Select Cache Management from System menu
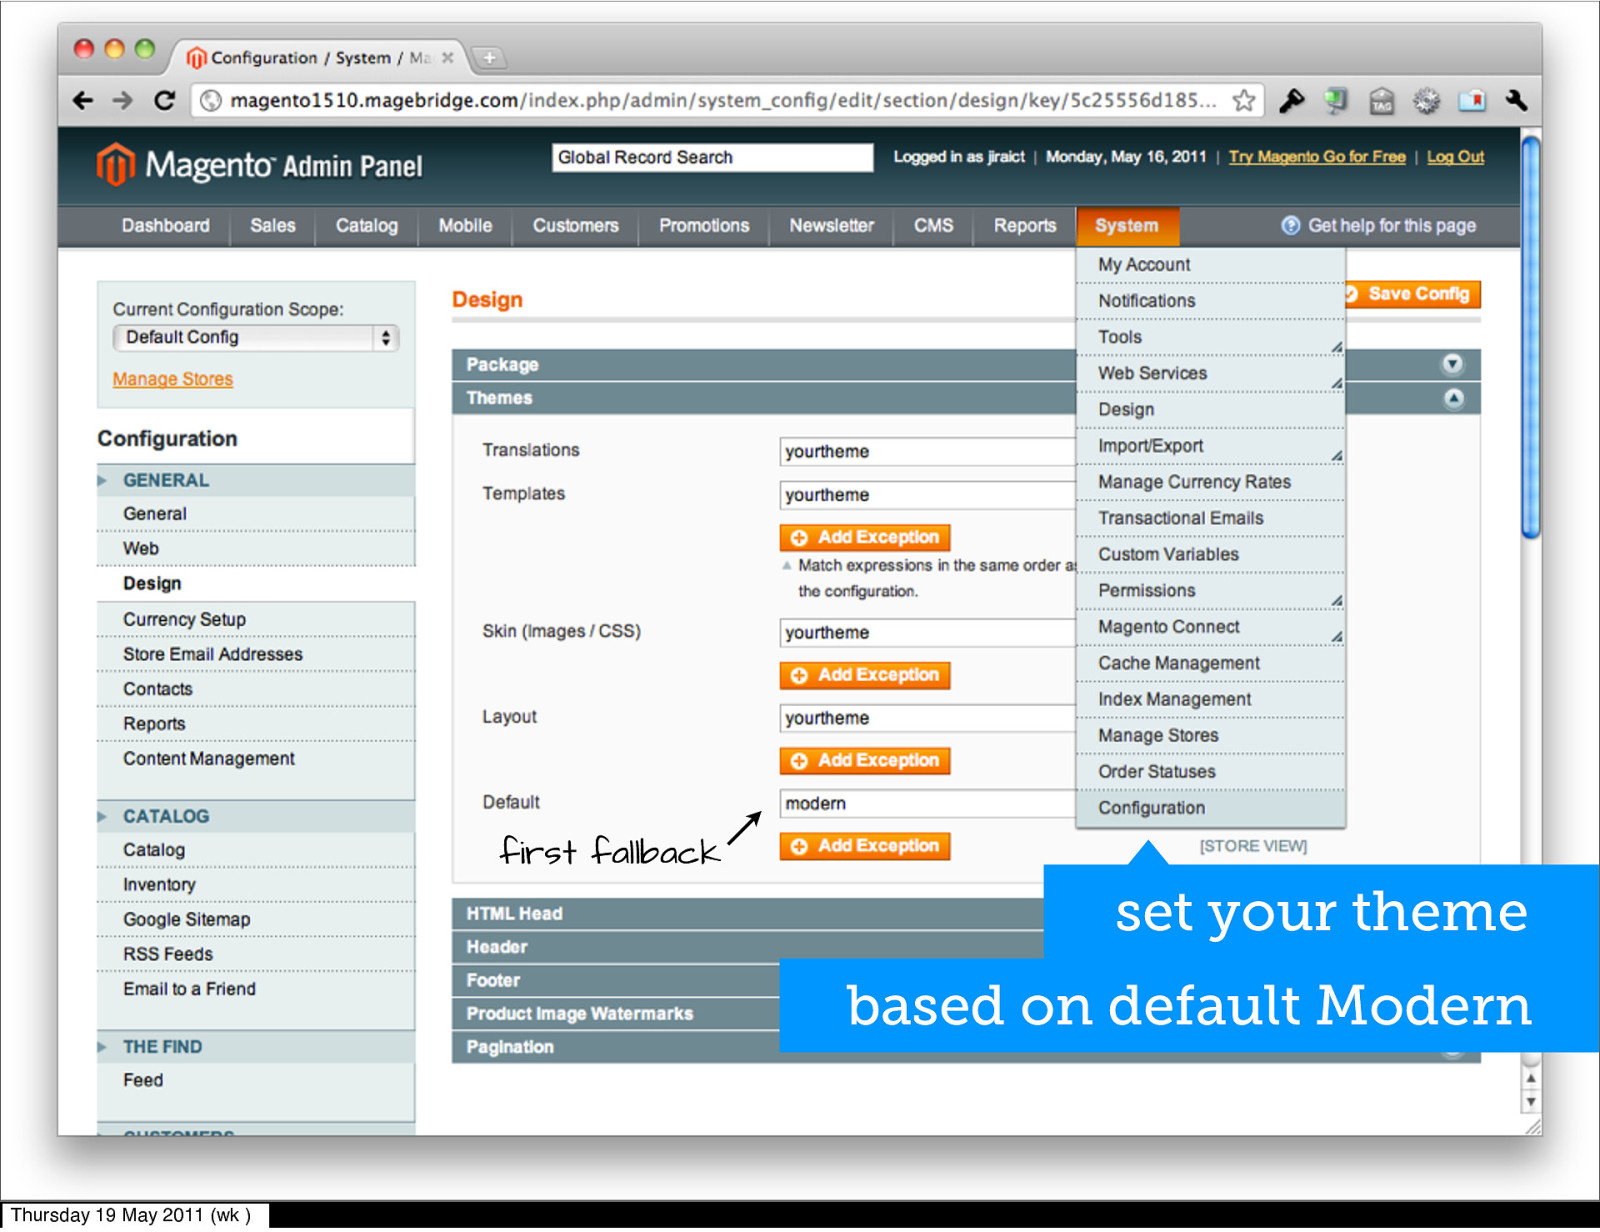Viewport: 1600px width, 1232px height. pos(1210,664)
